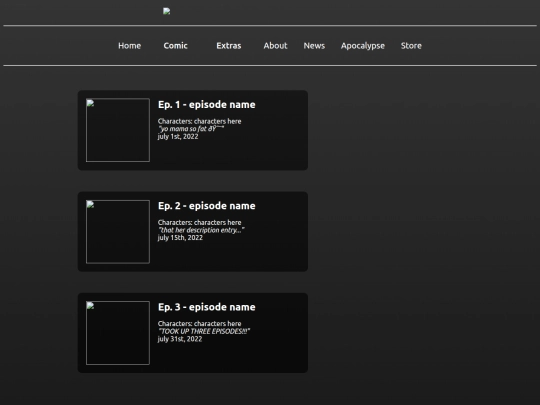Select the 'that her description entry...' quote
This screenshot has height=405, width=540.
click(x=201, y=230)
